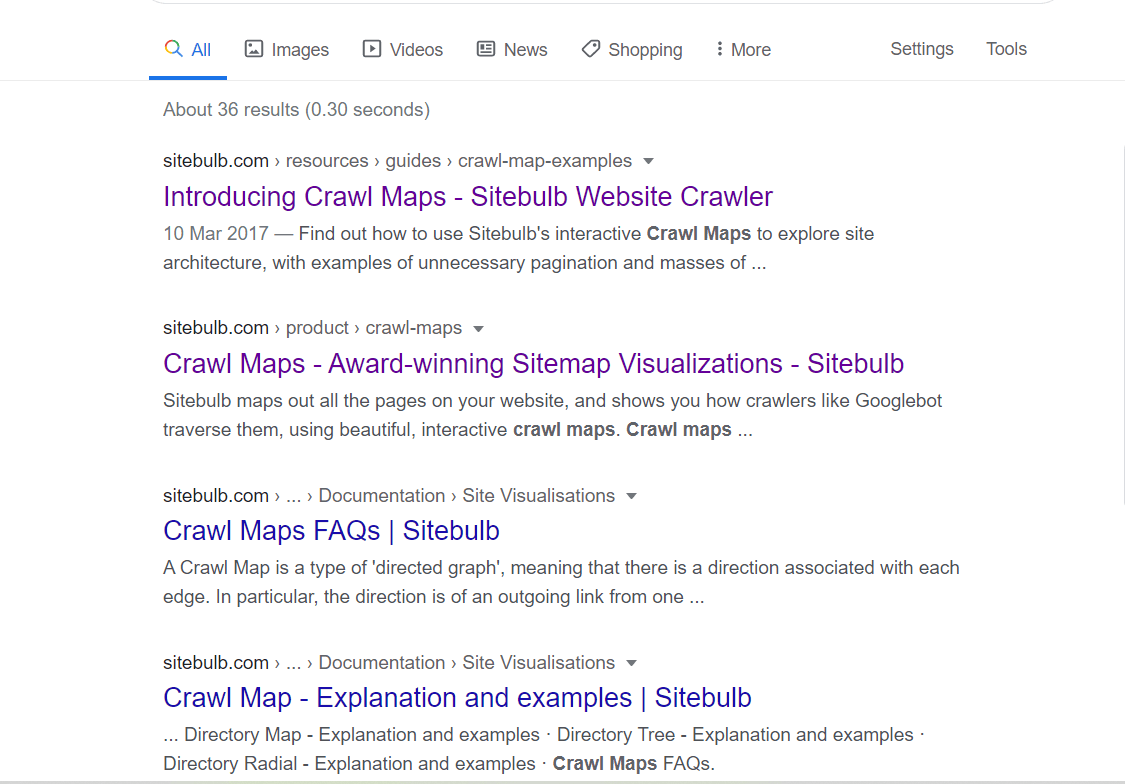
Task: Click the magnifier icon on All tab
Action: tap(173, 48)
